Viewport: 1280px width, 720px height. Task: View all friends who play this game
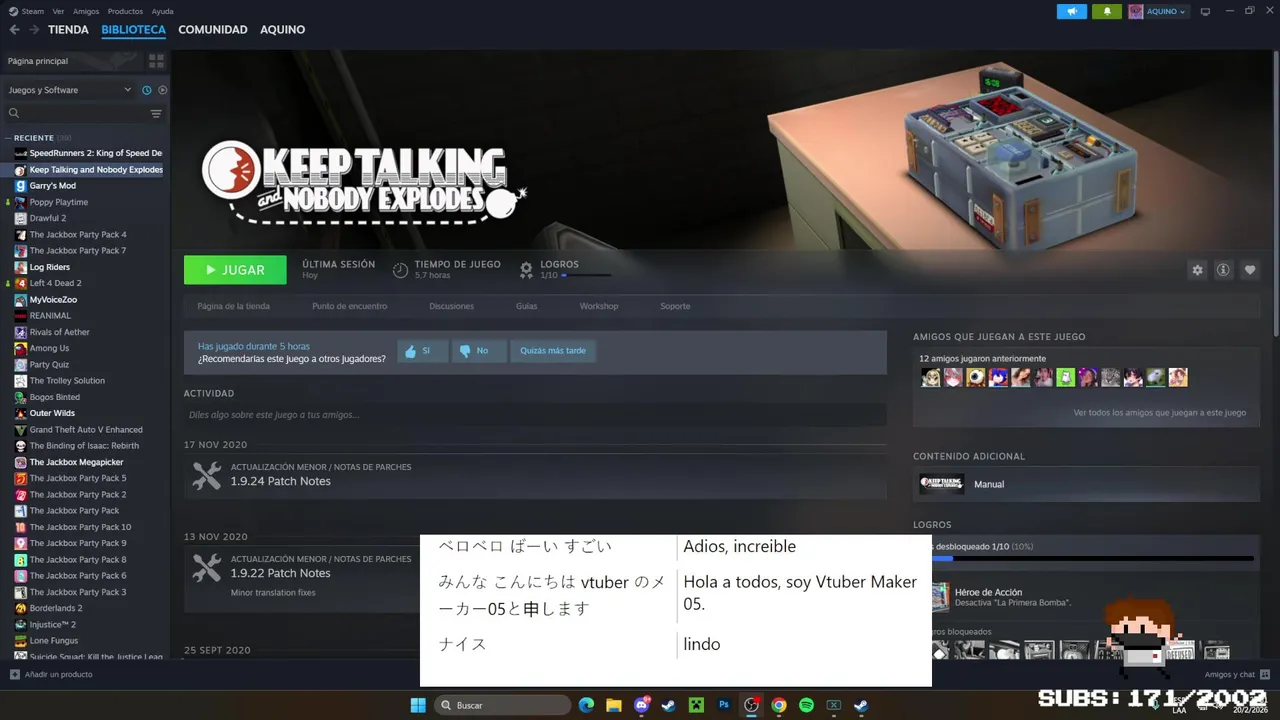(x=1160, y=412)
